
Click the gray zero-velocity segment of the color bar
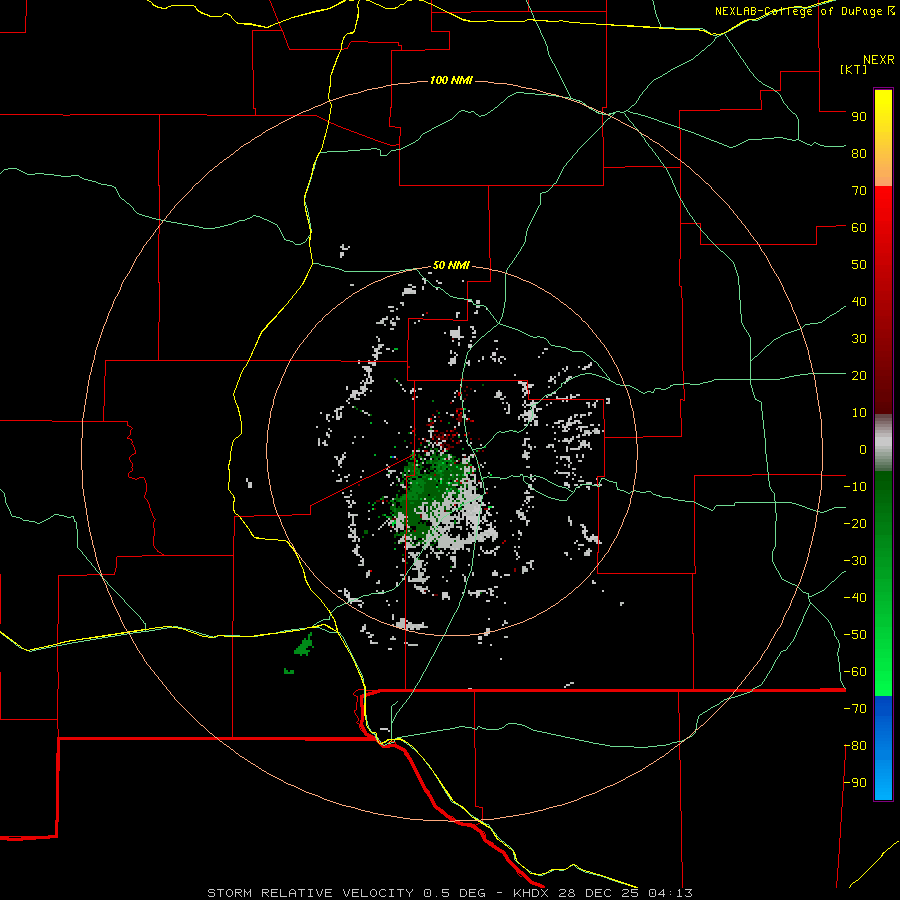pyautogui.click(x=883, y=443)
